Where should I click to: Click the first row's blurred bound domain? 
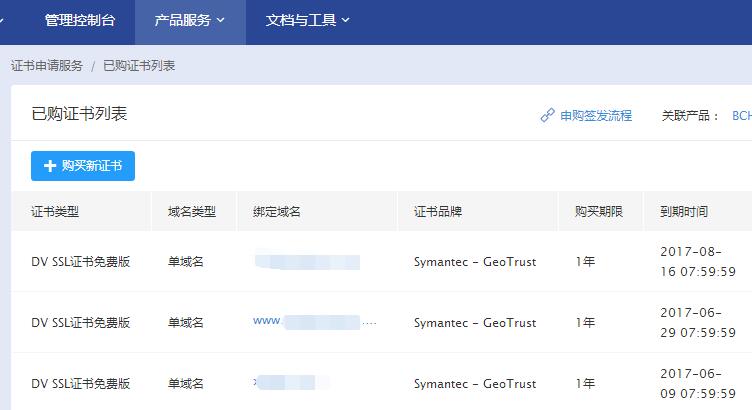307,262
